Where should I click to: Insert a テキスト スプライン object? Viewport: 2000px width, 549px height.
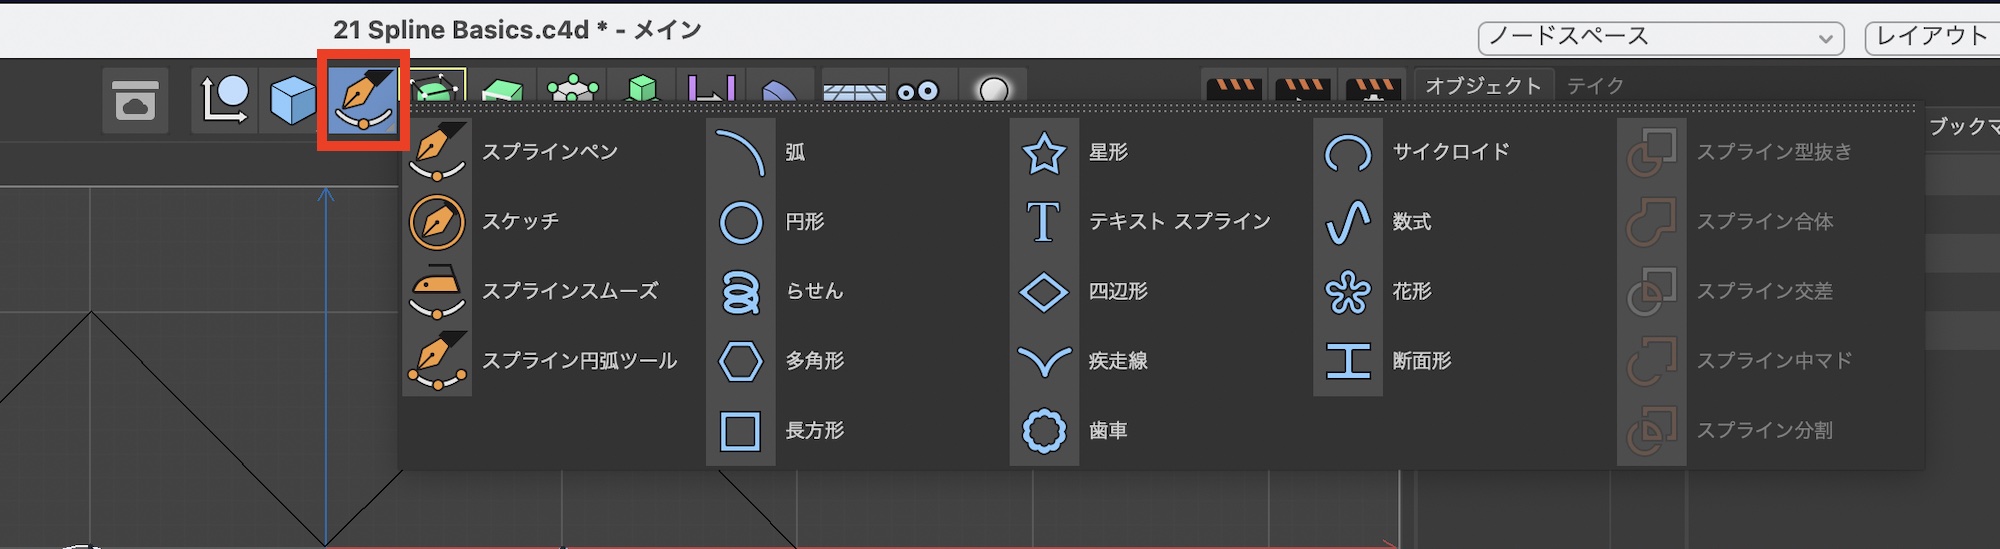coord(1178,222)
